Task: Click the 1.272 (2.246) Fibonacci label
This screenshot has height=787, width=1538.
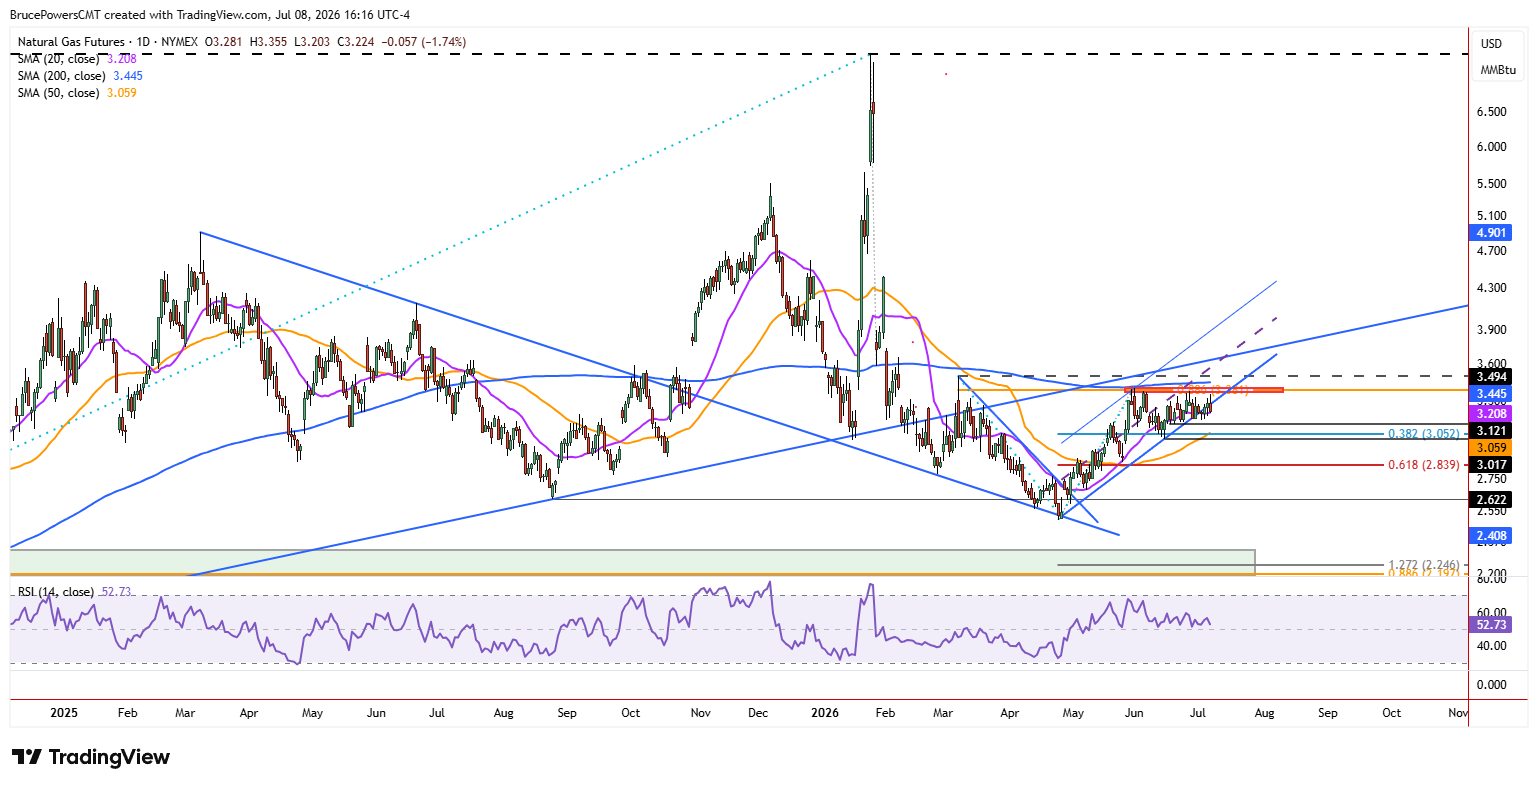Action: tap(1424, 565)
